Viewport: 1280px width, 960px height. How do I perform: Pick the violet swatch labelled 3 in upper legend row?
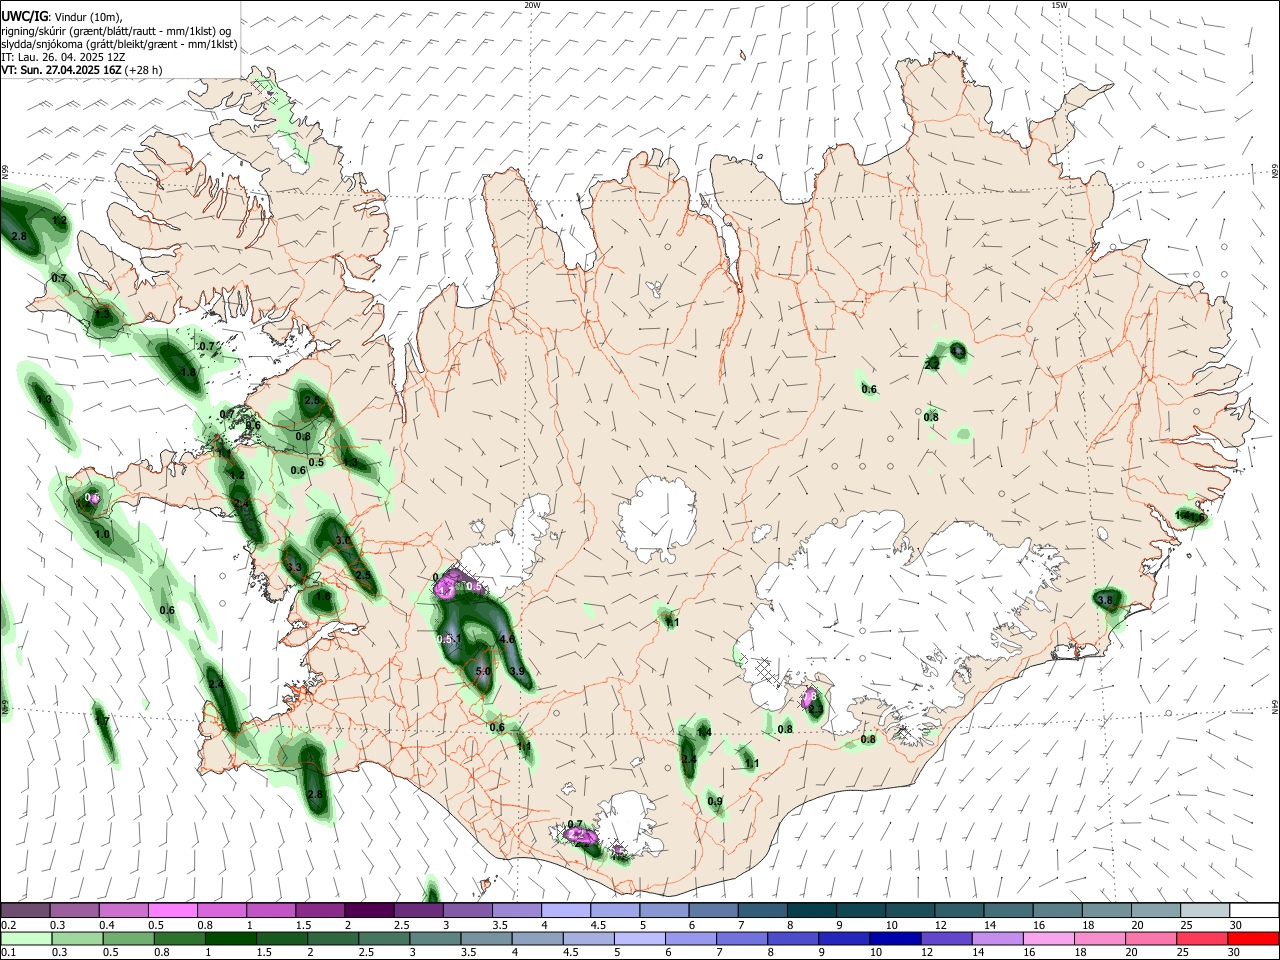click(x=468, y=910)
